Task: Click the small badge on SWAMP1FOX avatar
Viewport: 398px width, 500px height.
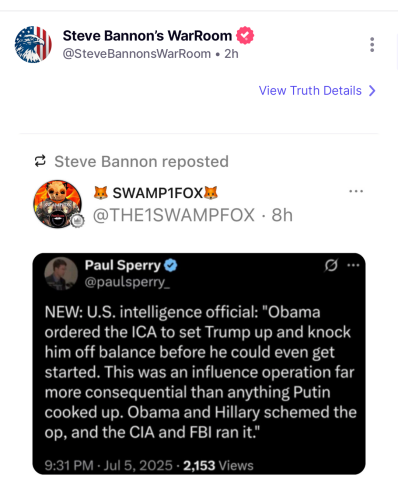Action: [78, 221]
